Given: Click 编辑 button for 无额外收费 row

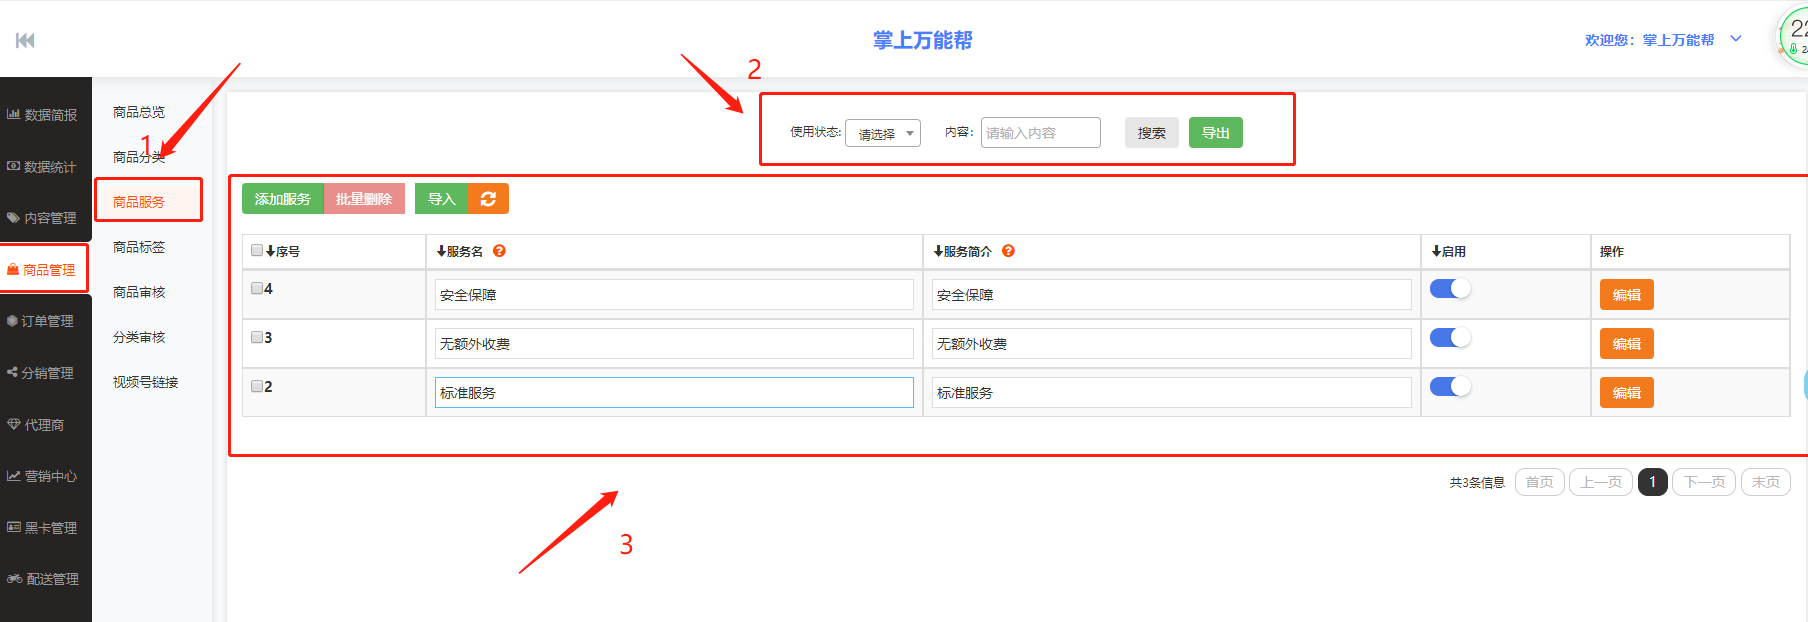Looking at the screenshot, I should (1626, 344).
